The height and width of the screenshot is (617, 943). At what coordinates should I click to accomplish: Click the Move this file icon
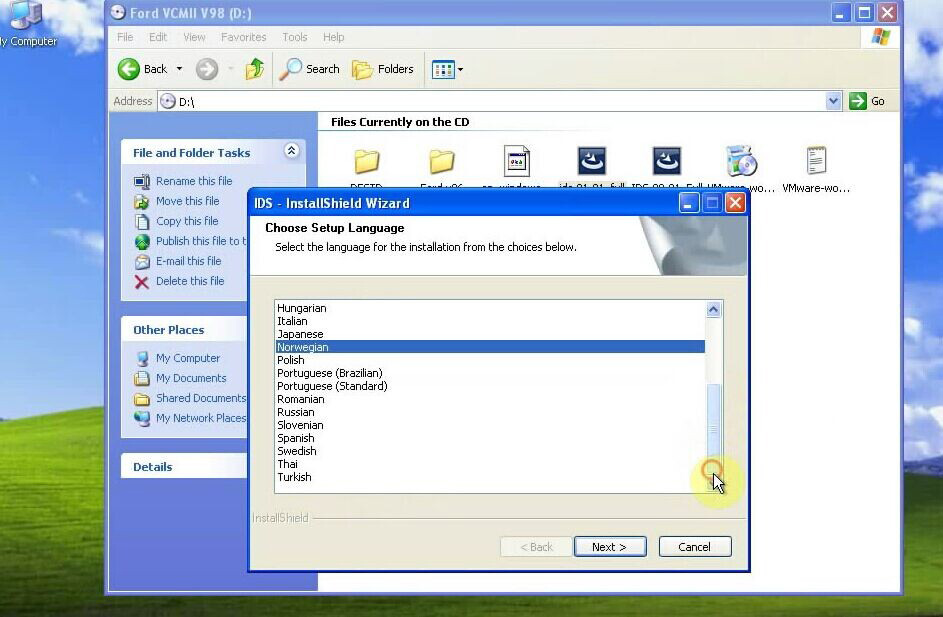click(x=142, y=201)
